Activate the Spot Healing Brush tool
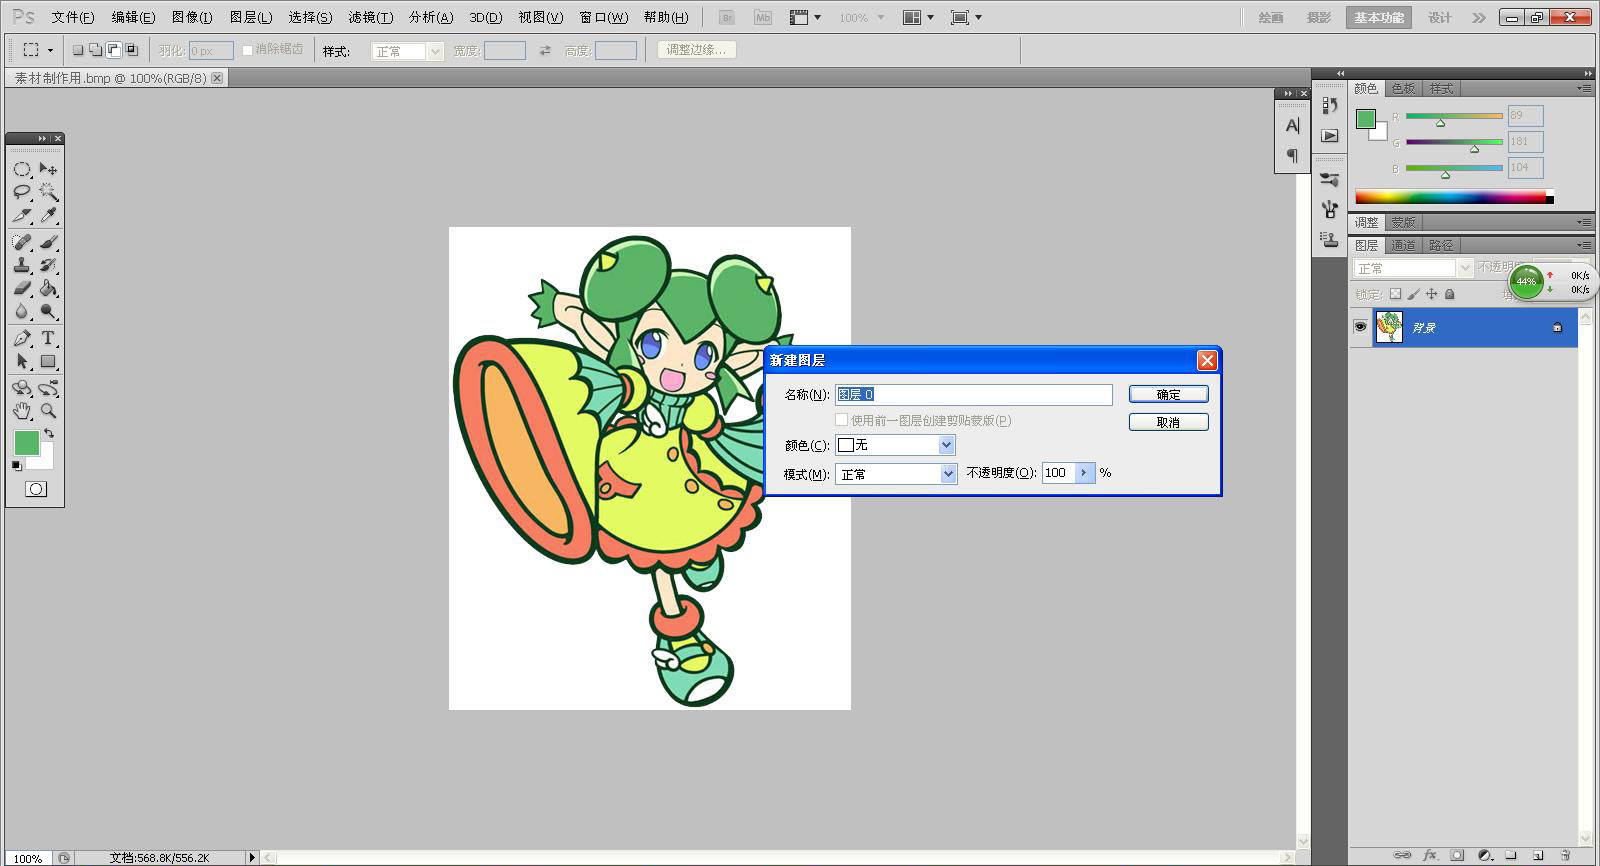The image size is (1600, 866). click(22, 242)
